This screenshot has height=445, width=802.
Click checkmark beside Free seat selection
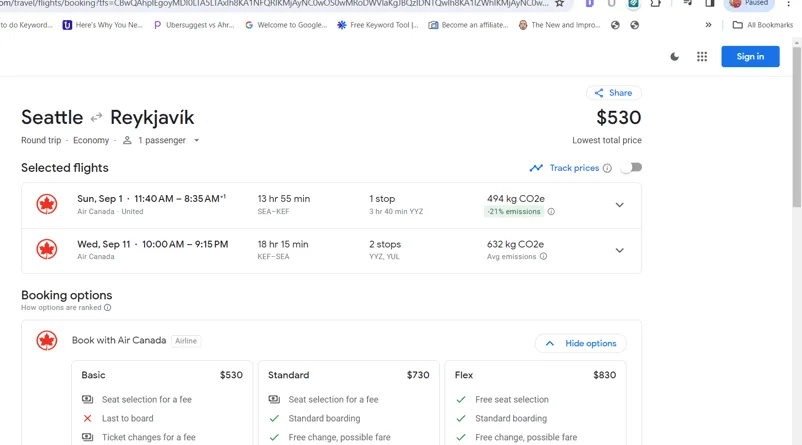[x=461, y=399]
